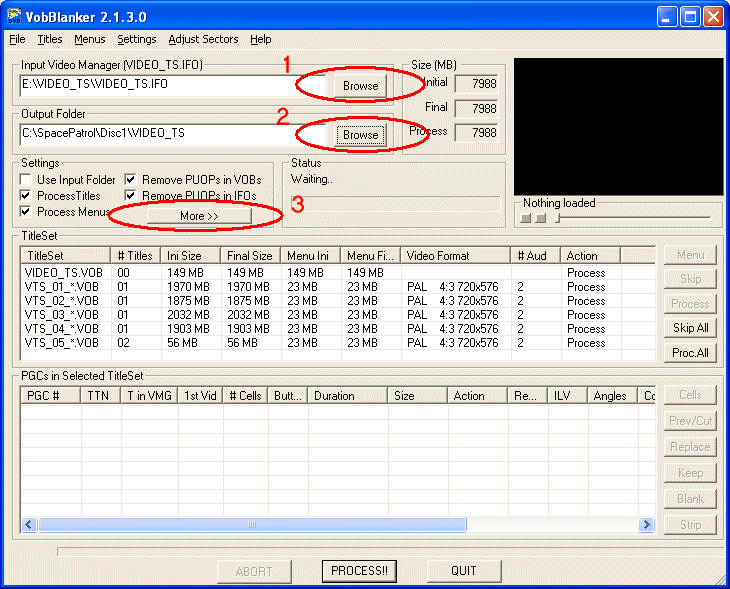Sort by Ini Size column header
The image size is (730, 589).
[x=190, y=256]
